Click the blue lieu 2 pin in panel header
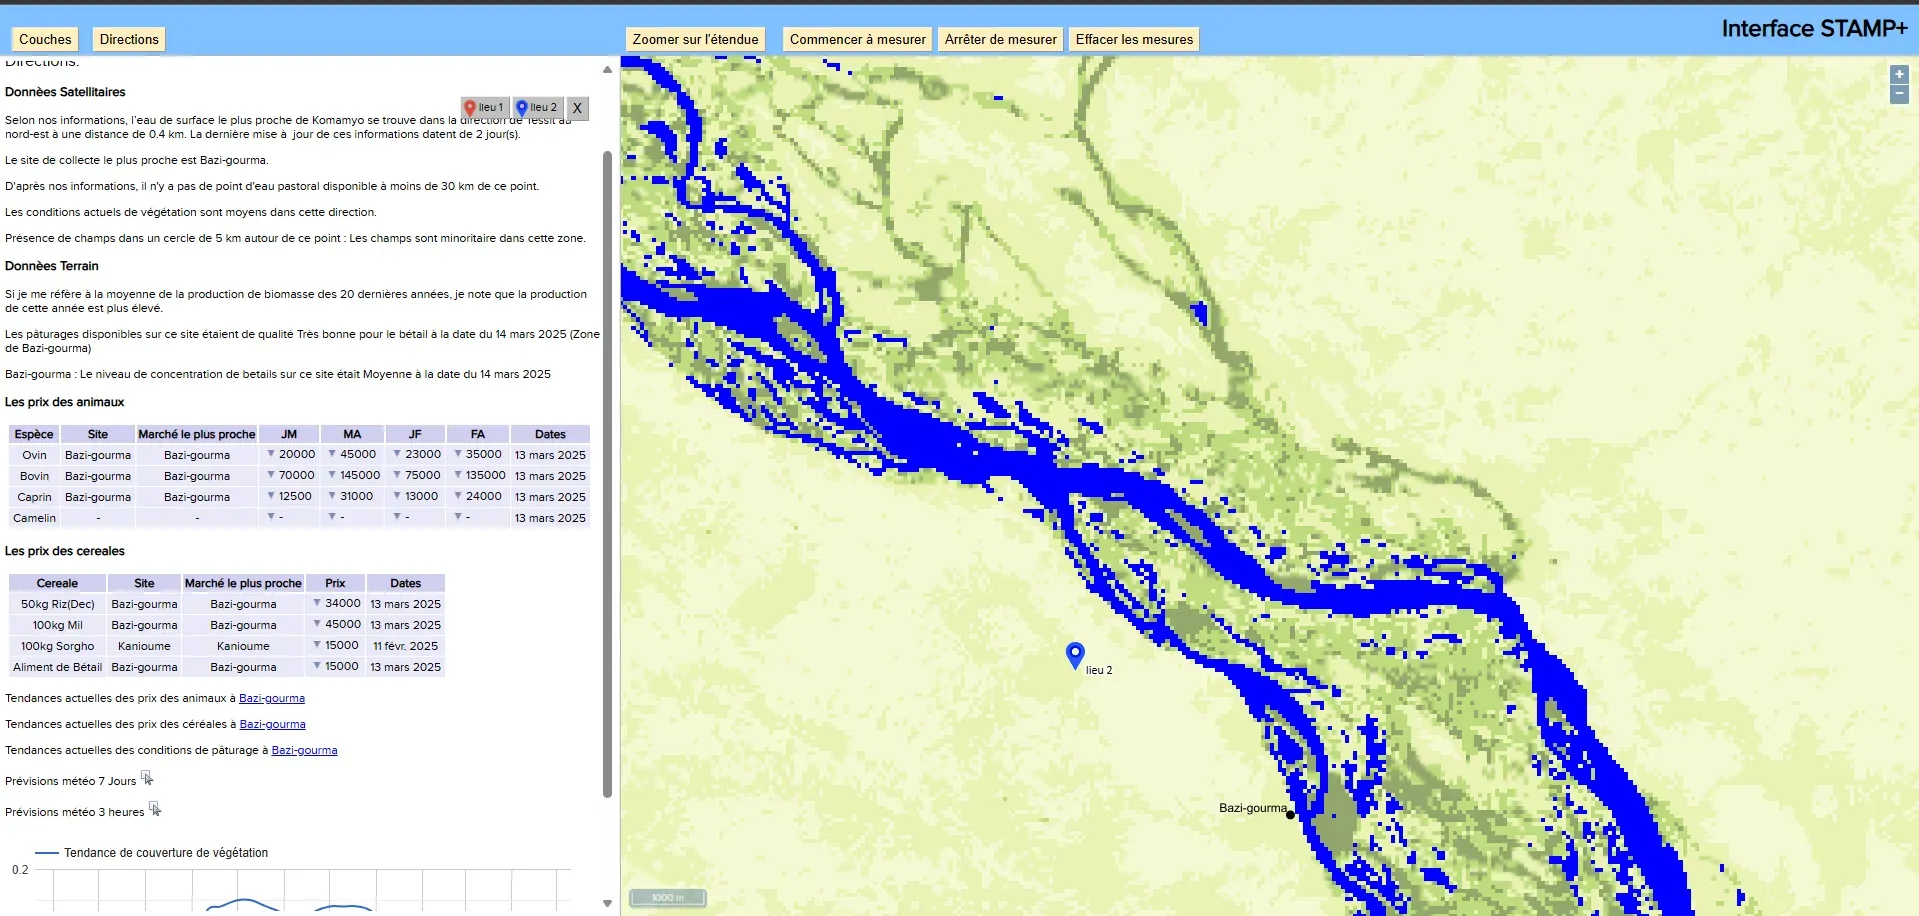 [x=522, y=108]
